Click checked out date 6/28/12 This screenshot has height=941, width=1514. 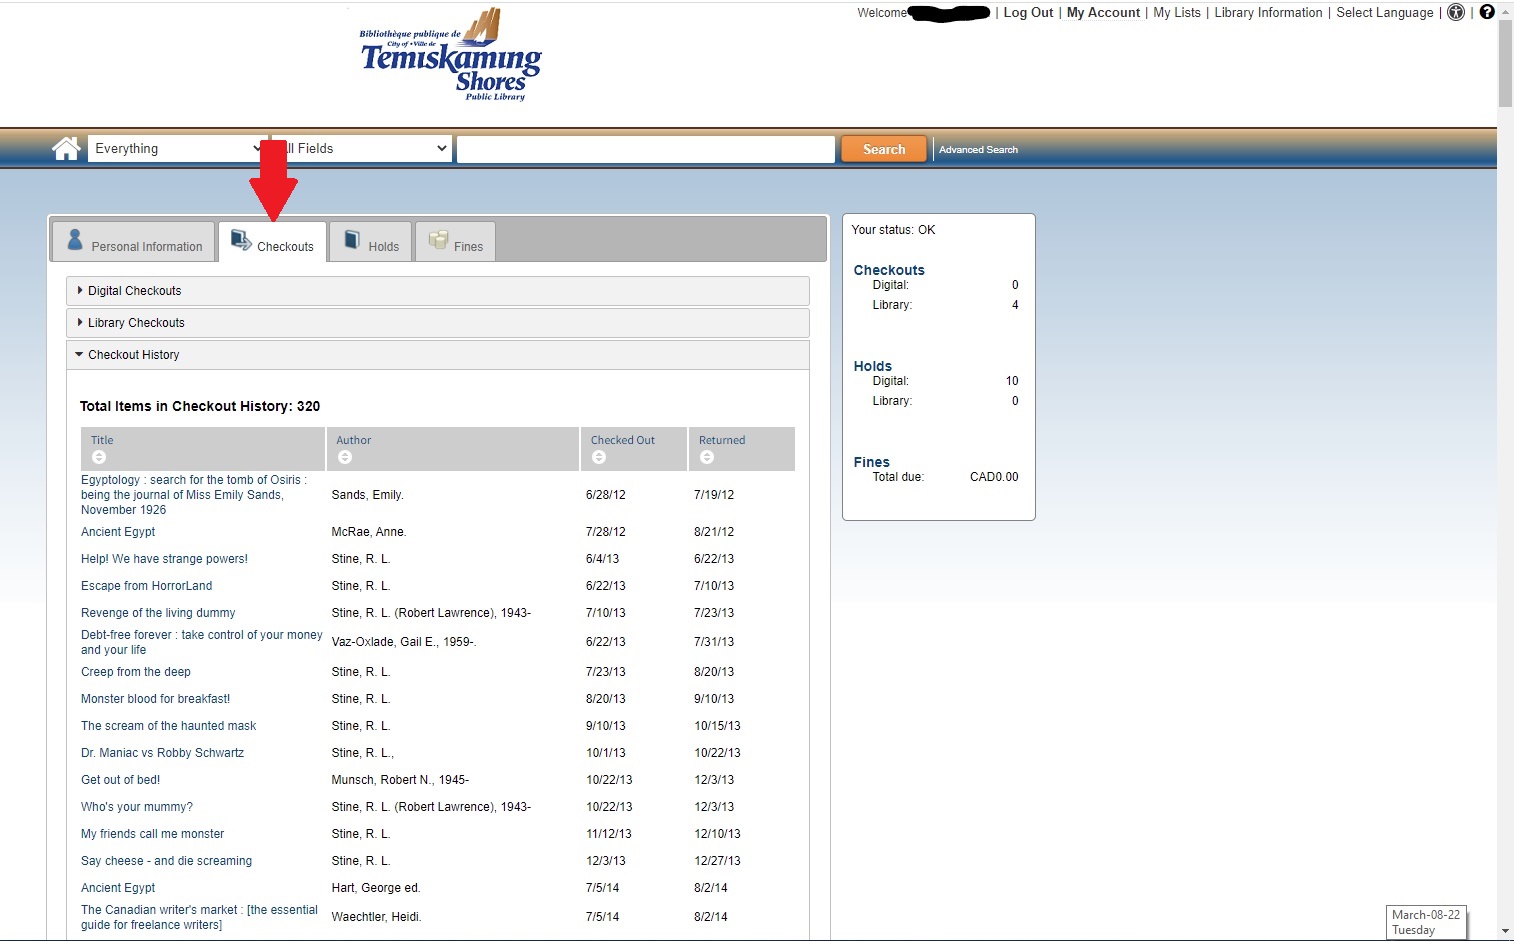point(606,495)
